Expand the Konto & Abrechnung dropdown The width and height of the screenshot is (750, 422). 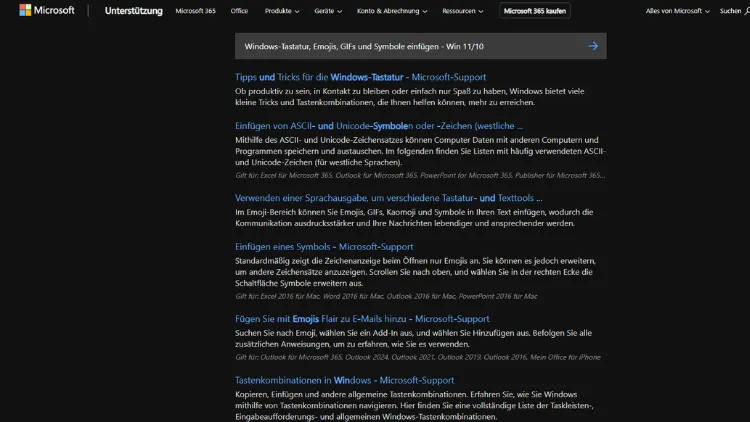(x=392, y=11)
